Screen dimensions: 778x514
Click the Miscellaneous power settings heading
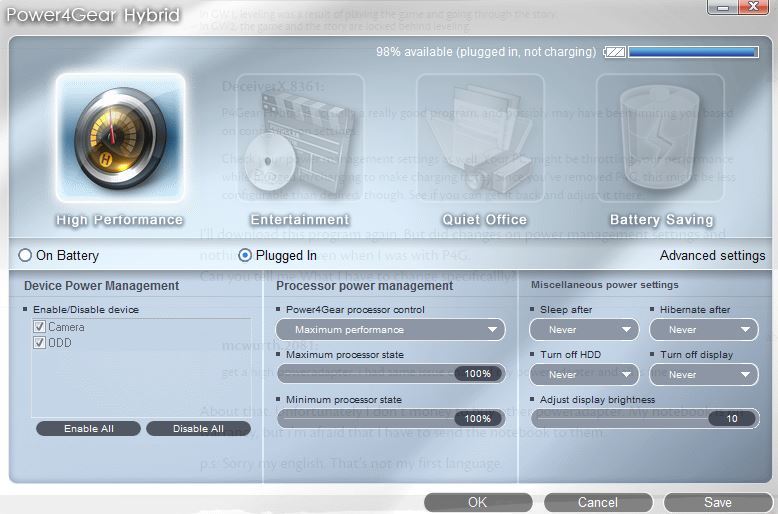pyautogui.click(x=605, y=285)
